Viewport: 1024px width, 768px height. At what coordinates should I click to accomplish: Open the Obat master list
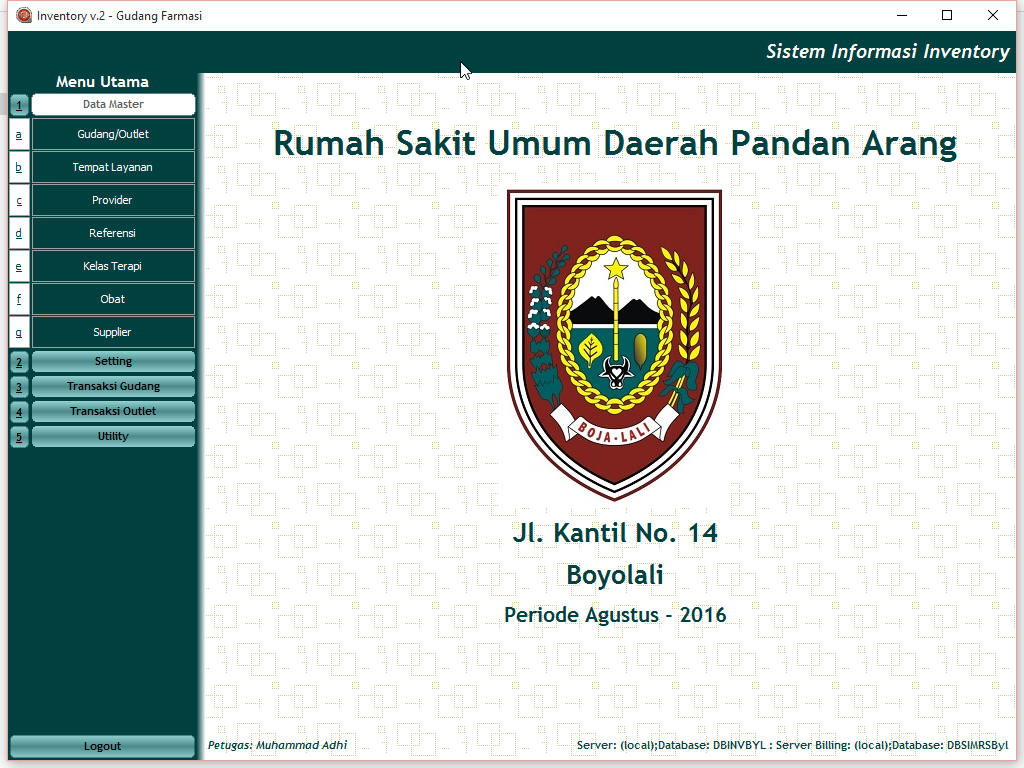113,299
